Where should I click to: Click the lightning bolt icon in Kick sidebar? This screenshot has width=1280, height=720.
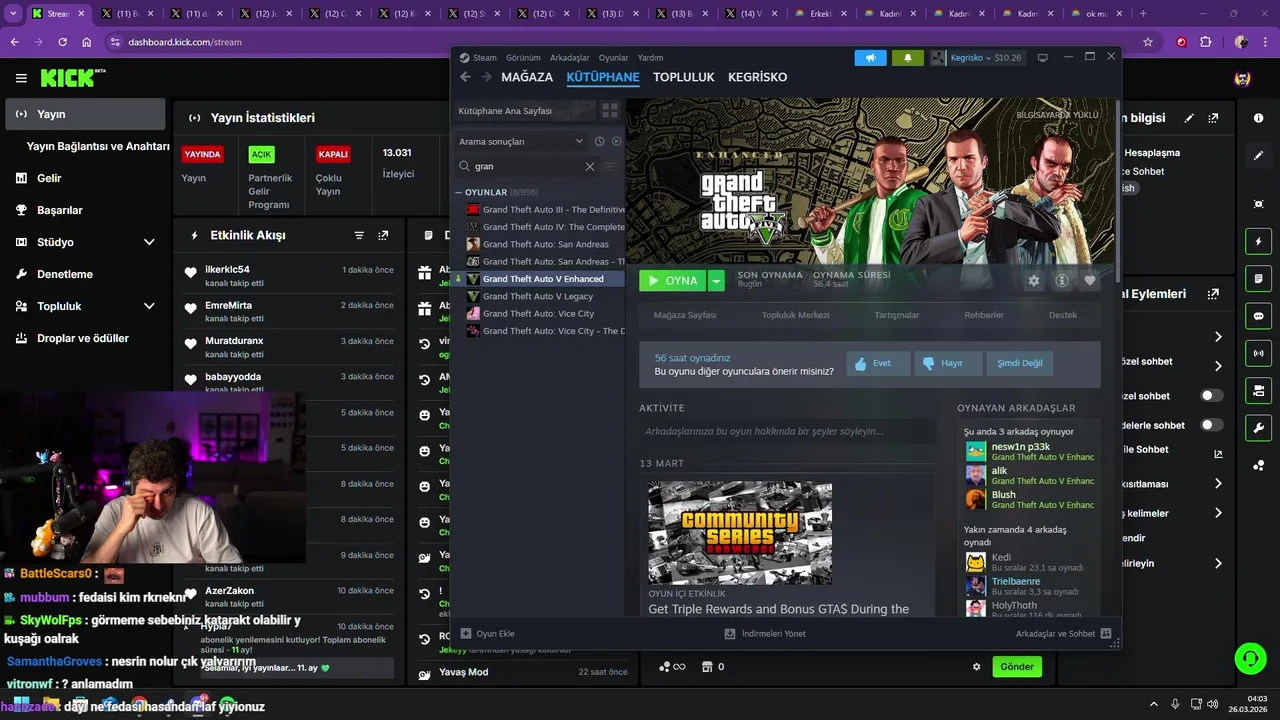(x=1258, y=241)
